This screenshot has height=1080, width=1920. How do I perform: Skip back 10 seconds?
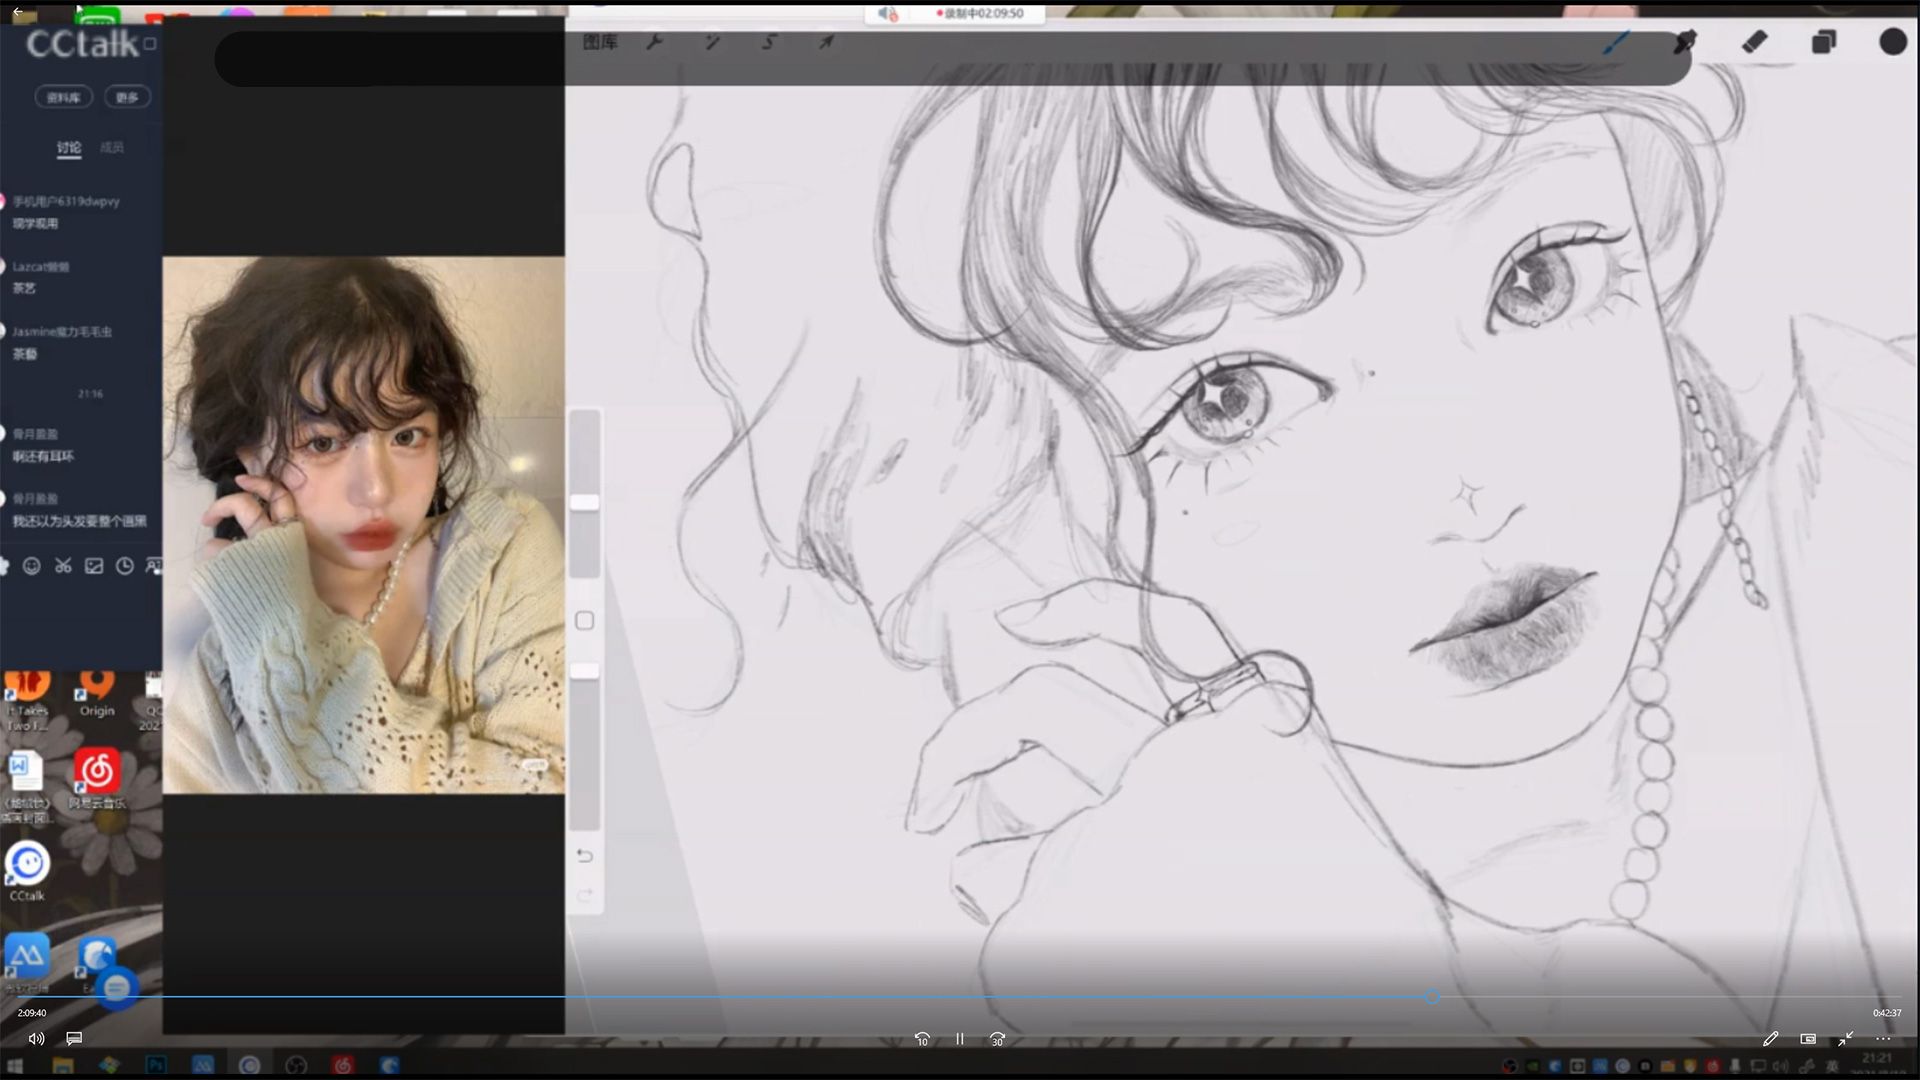pyautogui.click(x=922, y=1039)
